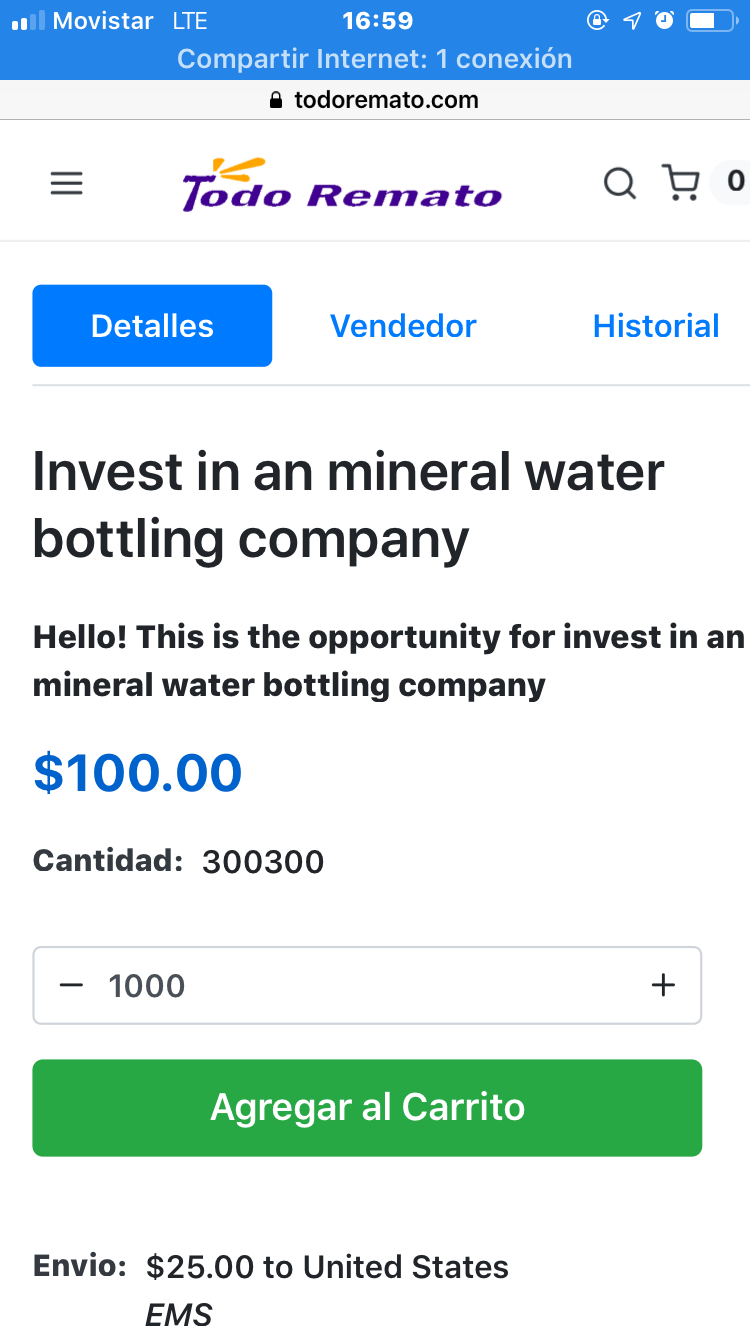750x1334 pixels.
Task: Tap the Compartir Internet hotspot banner
Action: (375, 59)
